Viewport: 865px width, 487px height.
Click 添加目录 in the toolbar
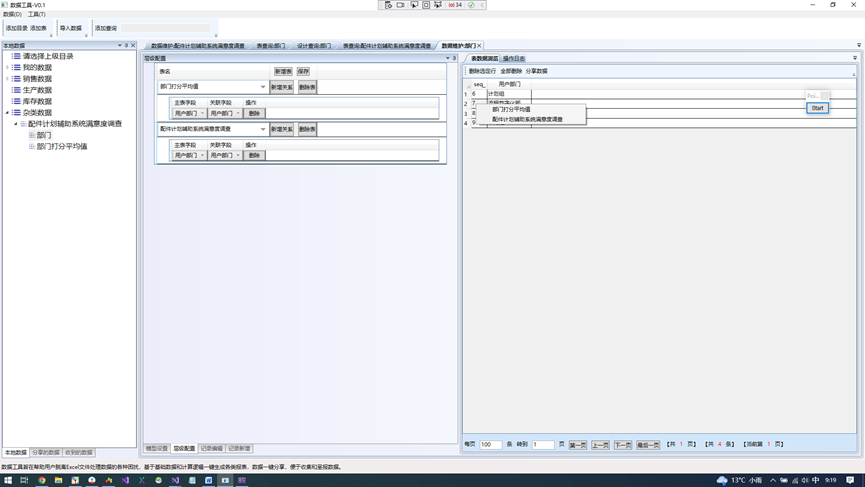17,28
